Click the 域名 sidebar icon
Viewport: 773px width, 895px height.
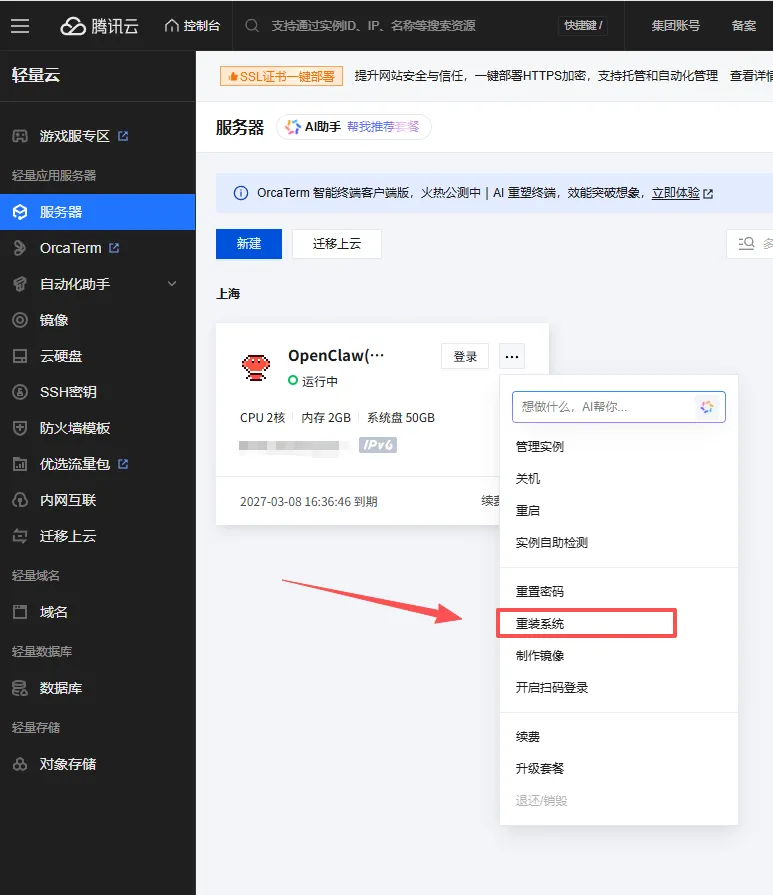20,612
